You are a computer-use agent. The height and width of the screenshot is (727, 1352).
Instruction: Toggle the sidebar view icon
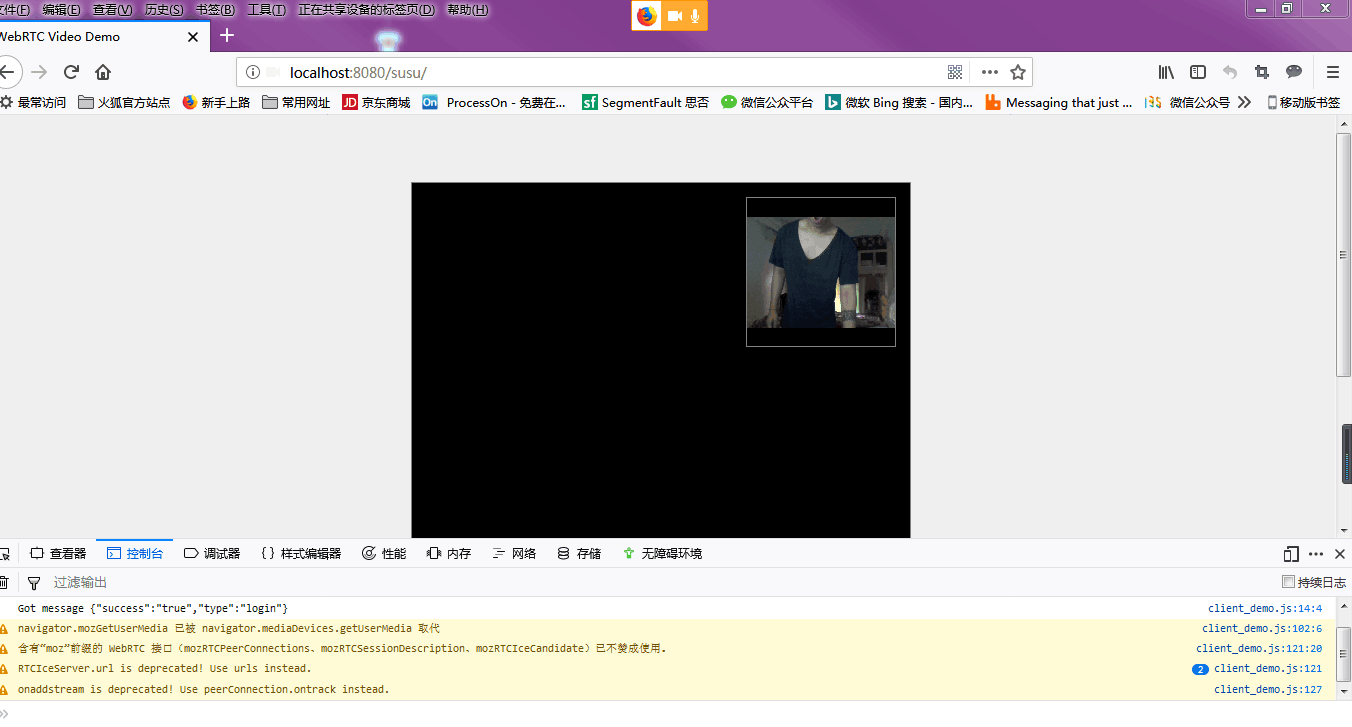pyautogui.click(x=1198, y=72)
